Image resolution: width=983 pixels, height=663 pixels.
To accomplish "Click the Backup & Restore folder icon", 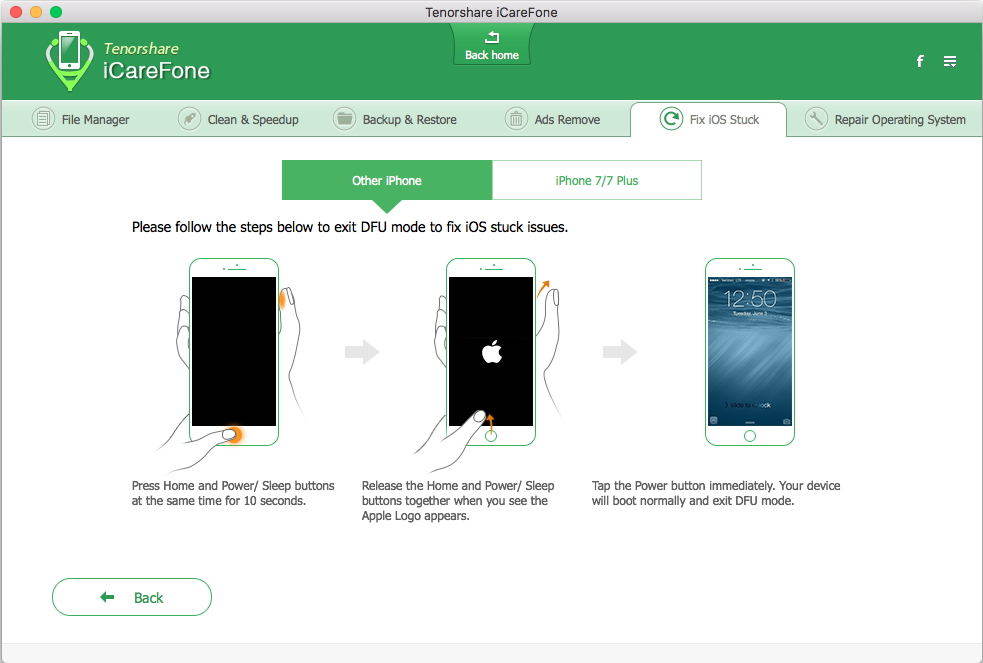I will (x=344, y=118).
